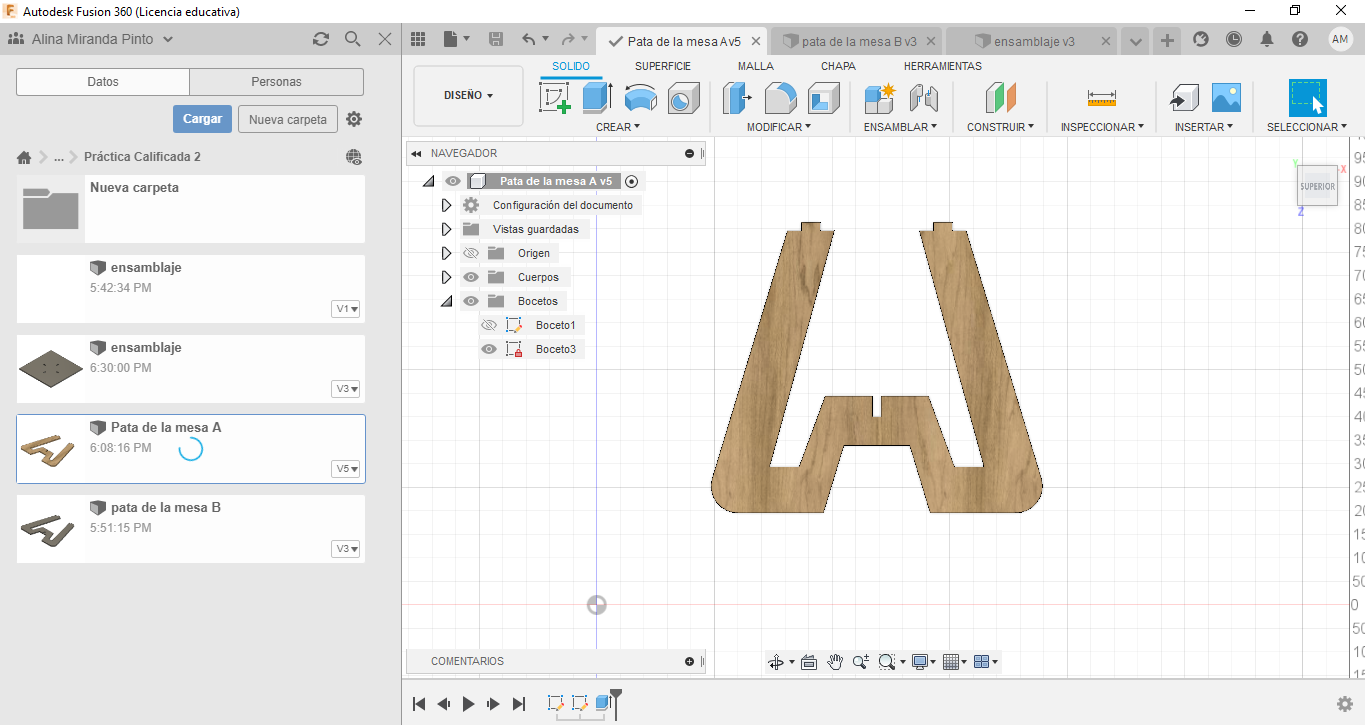Toggle visibility of Cuerpos folder
Image resolution: width=1365 pixels, height=725 pixels.
pyautogui.click(x=471, y=277)
